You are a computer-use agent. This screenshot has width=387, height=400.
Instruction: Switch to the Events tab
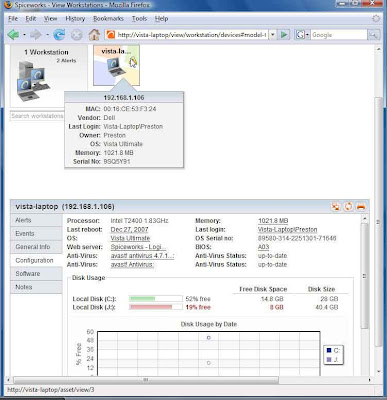point(36,234)
